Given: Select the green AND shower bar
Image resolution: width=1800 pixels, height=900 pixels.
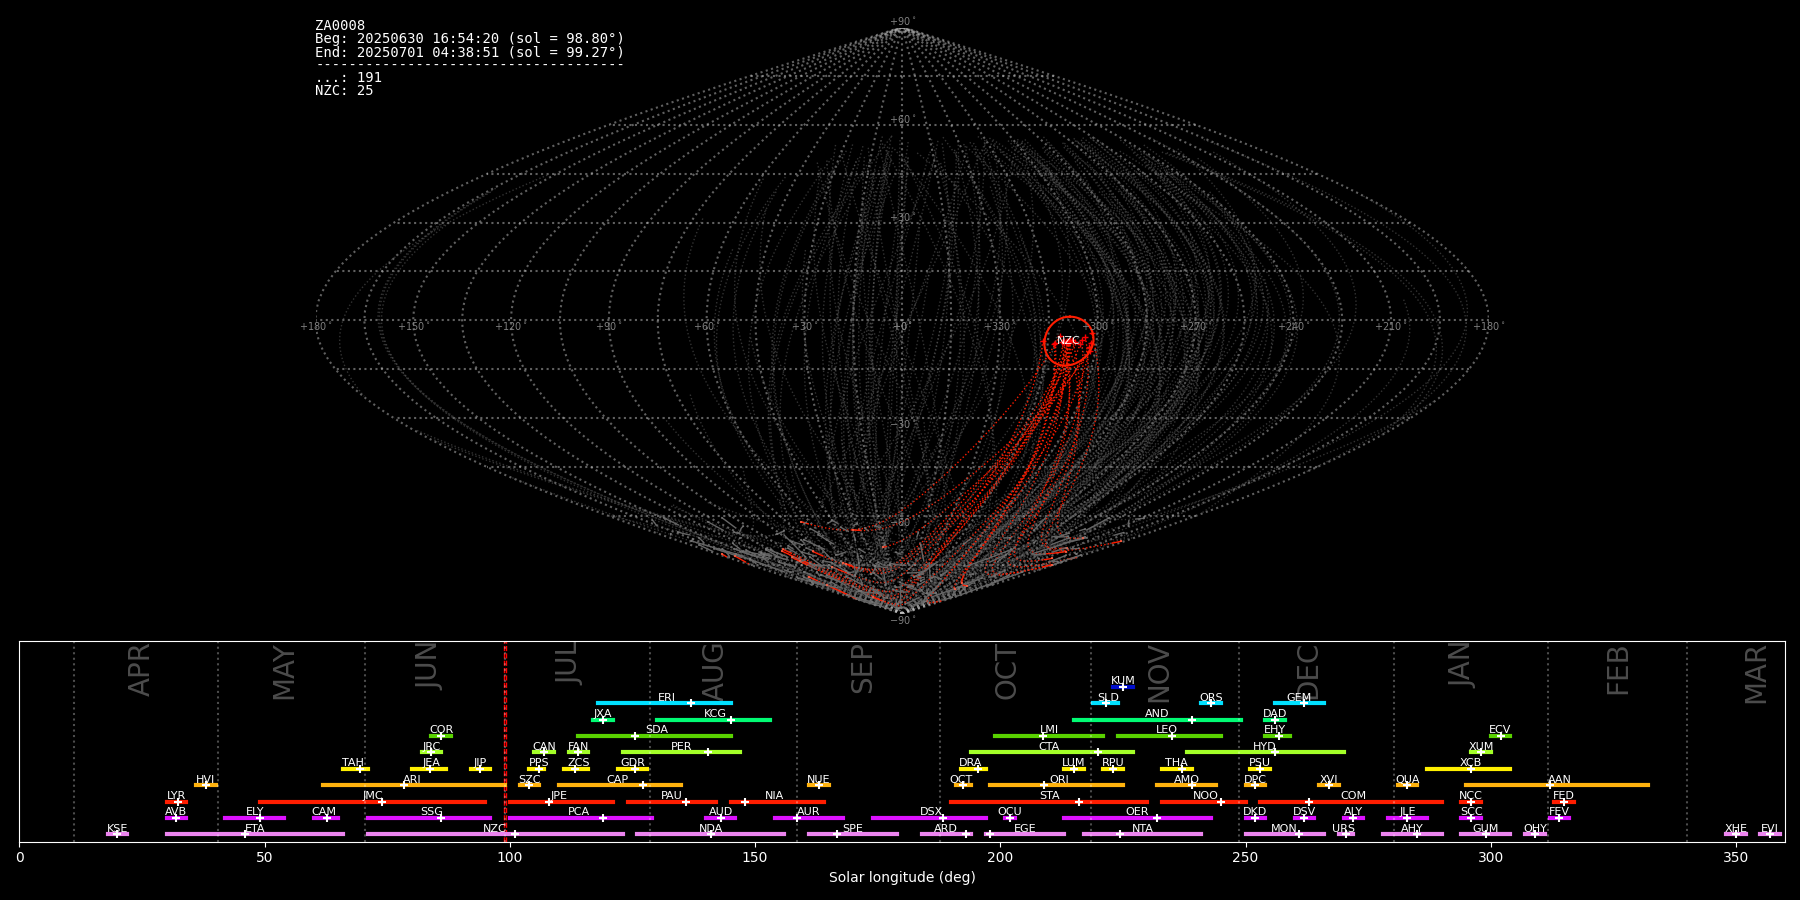Looking at the screenshot, I should [x=1157, y=719].
